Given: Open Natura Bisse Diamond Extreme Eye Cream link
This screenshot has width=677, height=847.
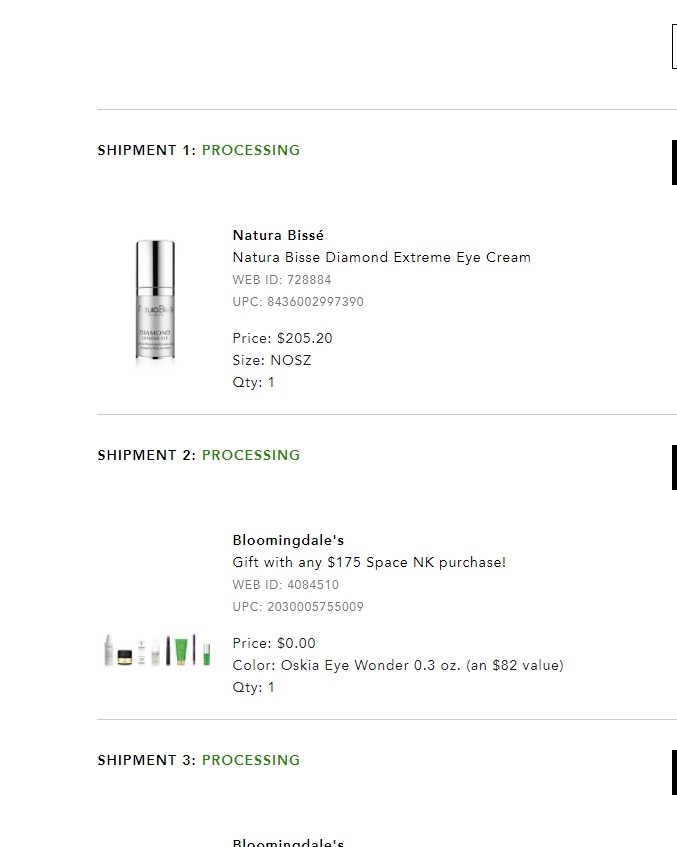Looking at the screenshot, I should [381, 257].
